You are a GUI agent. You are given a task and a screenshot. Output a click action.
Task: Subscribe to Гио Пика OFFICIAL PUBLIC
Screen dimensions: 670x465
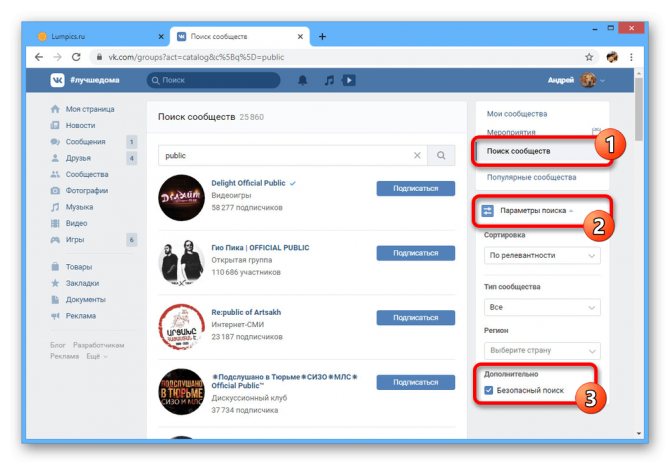coord(415,253)
